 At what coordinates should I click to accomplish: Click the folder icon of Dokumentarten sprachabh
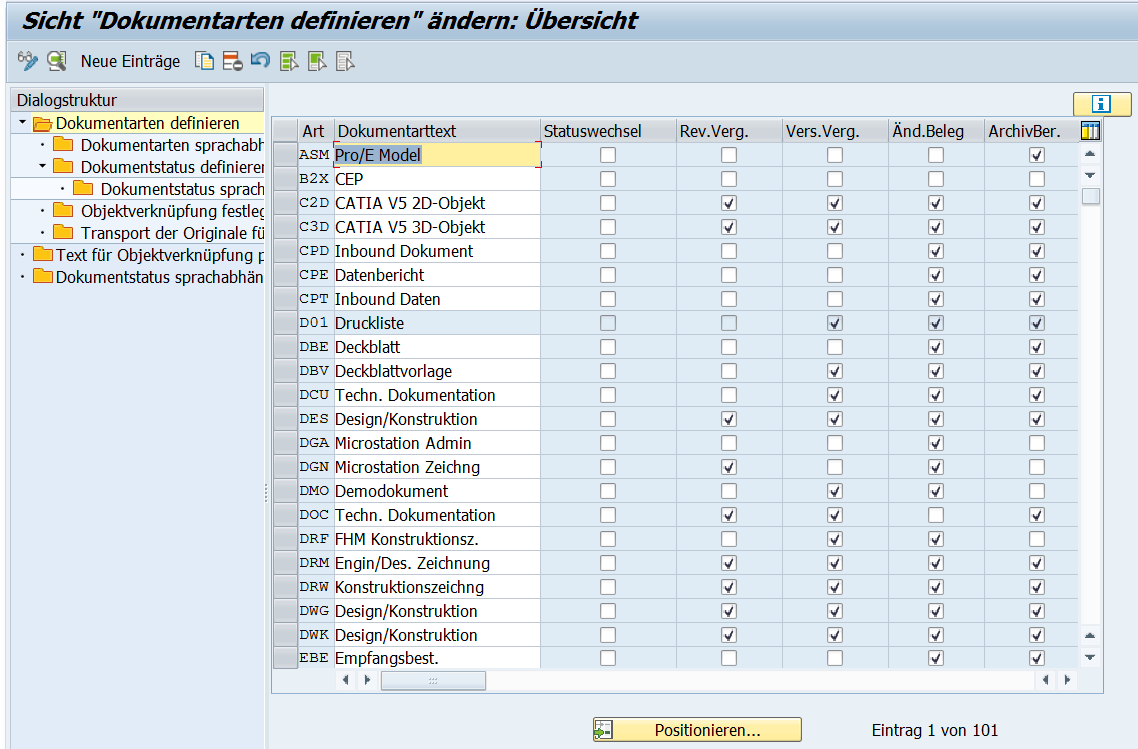pyautogui.click(x=63, y=144)
